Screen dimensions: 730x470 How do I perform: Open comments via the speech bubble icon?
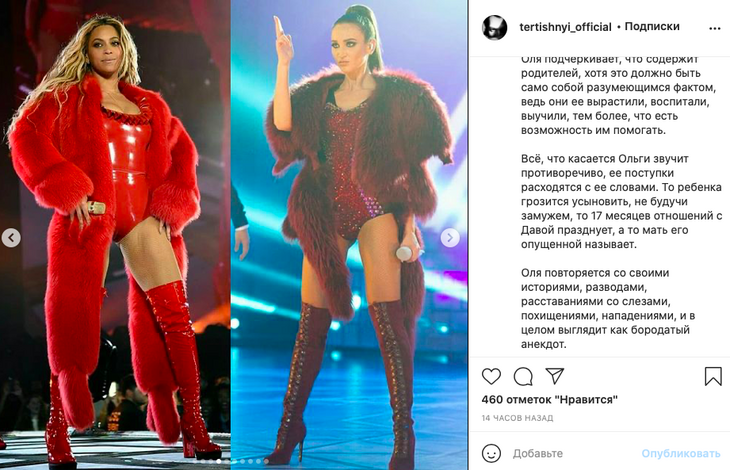(x=523, y=376)
